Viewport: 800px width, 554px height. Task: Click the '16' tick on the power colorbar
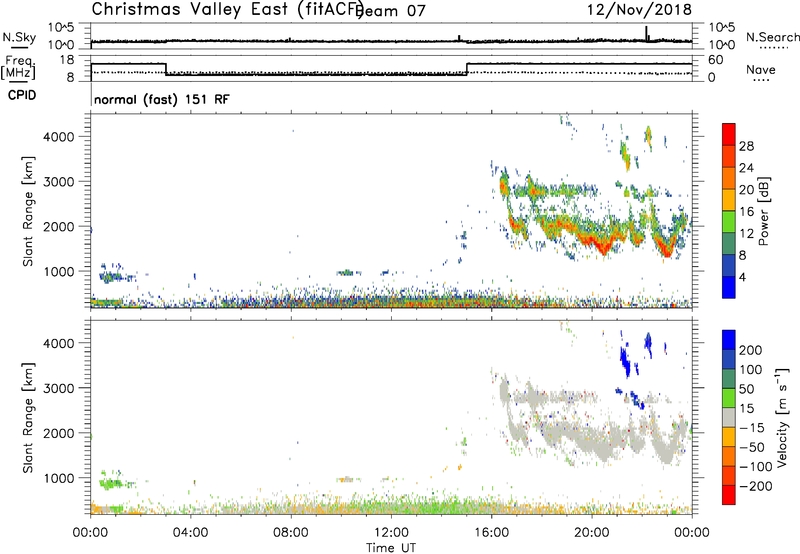746,212
